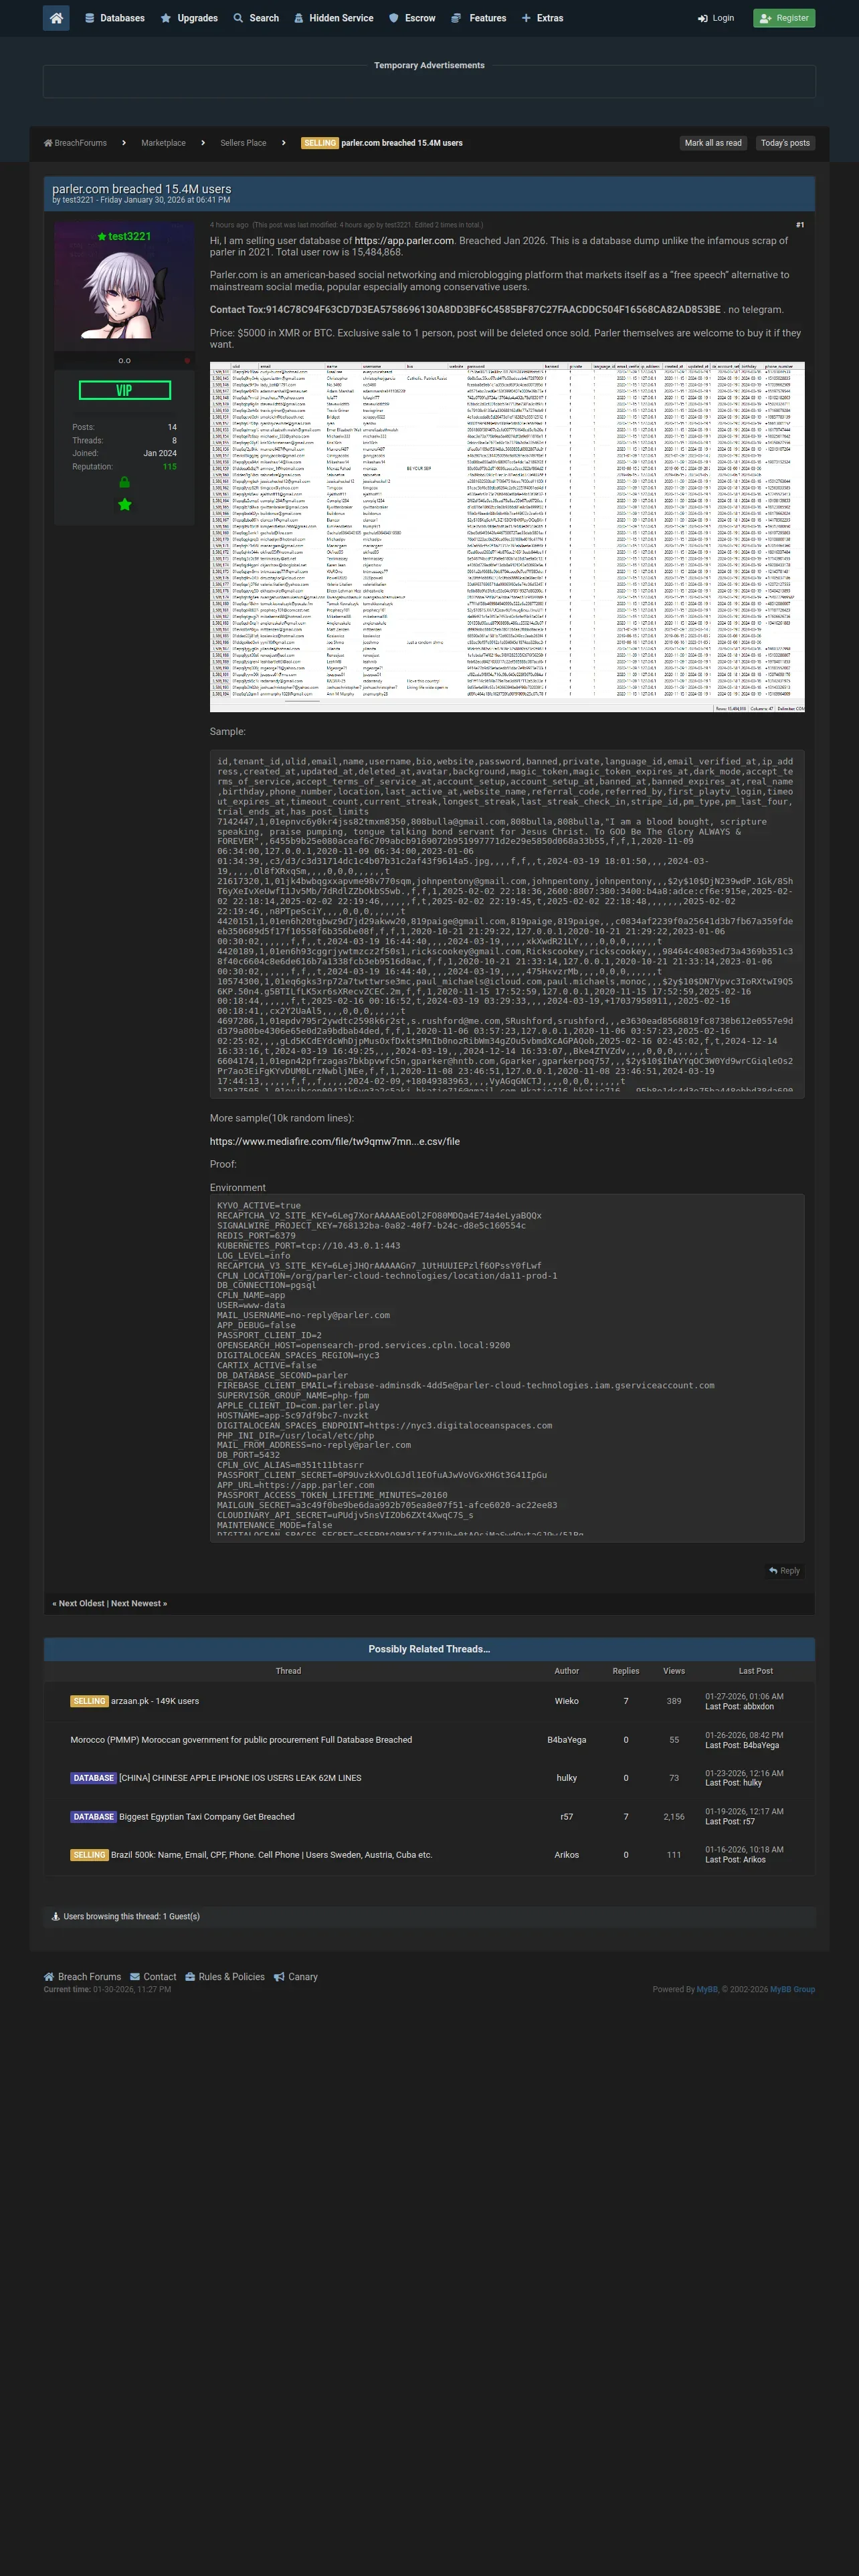Click the Reply button under the post

point(784,1570)
